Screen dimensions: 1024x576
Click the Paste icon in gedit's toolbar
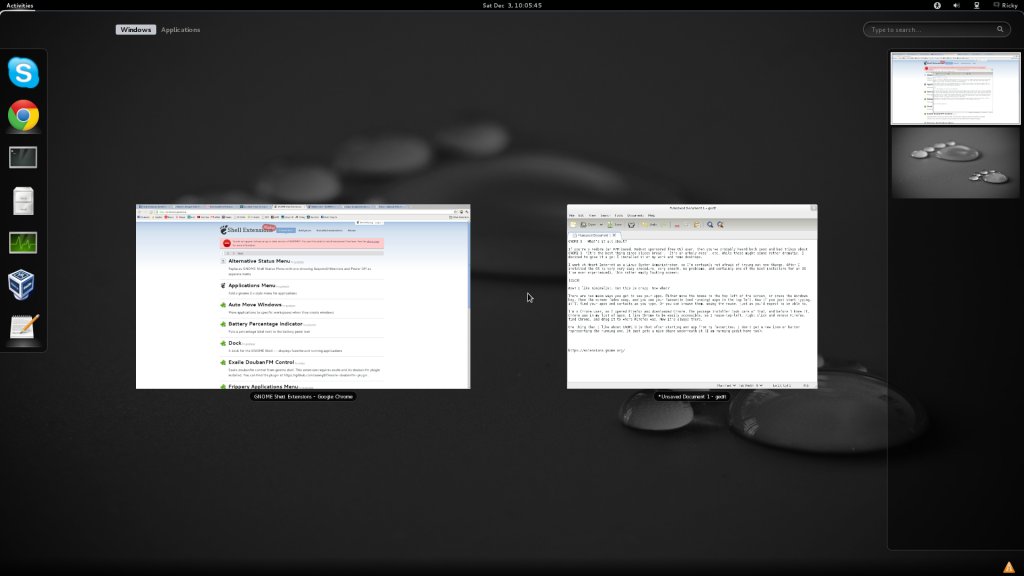point(697,224)
